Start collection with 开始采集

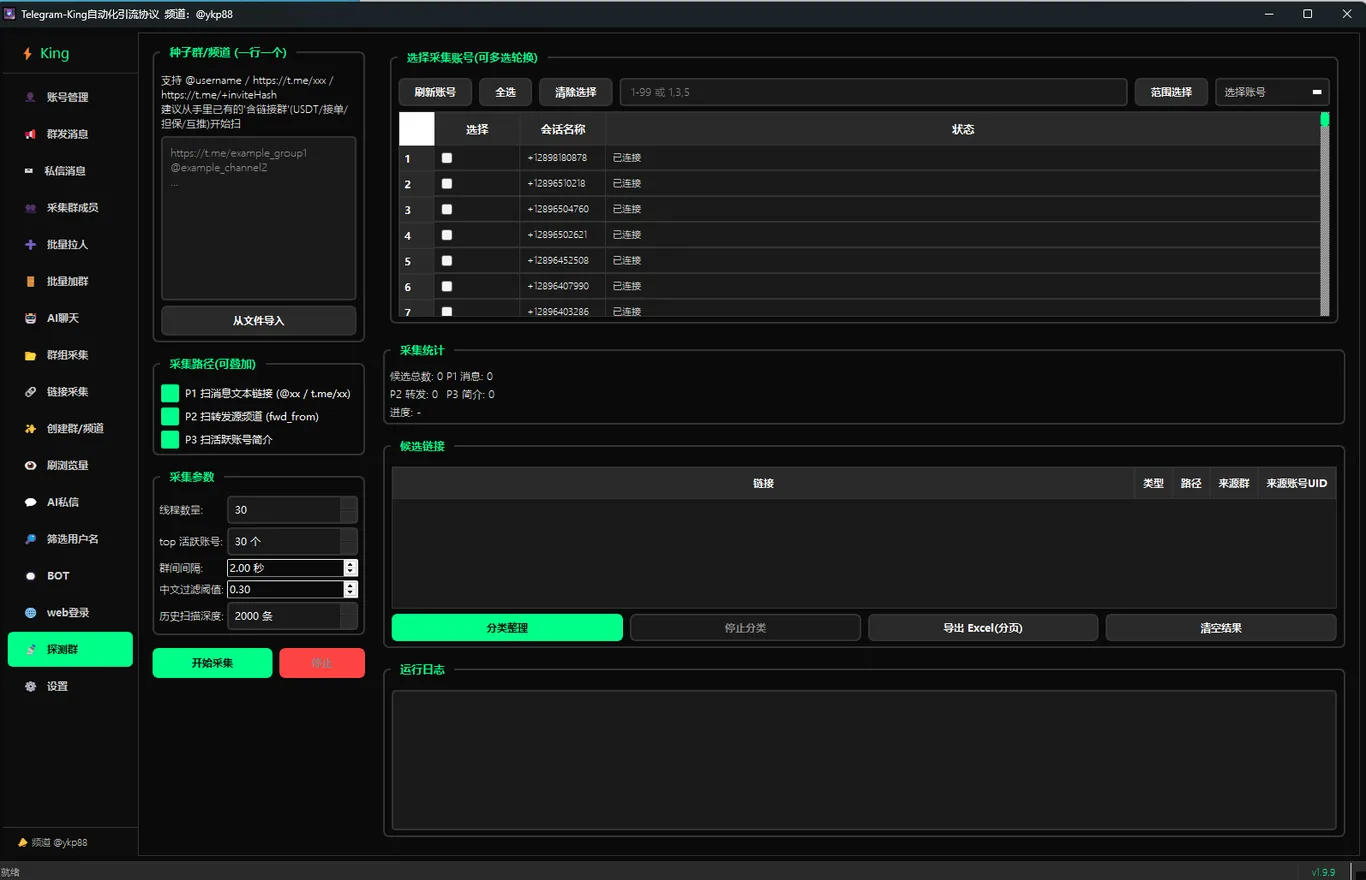[212, 663]
